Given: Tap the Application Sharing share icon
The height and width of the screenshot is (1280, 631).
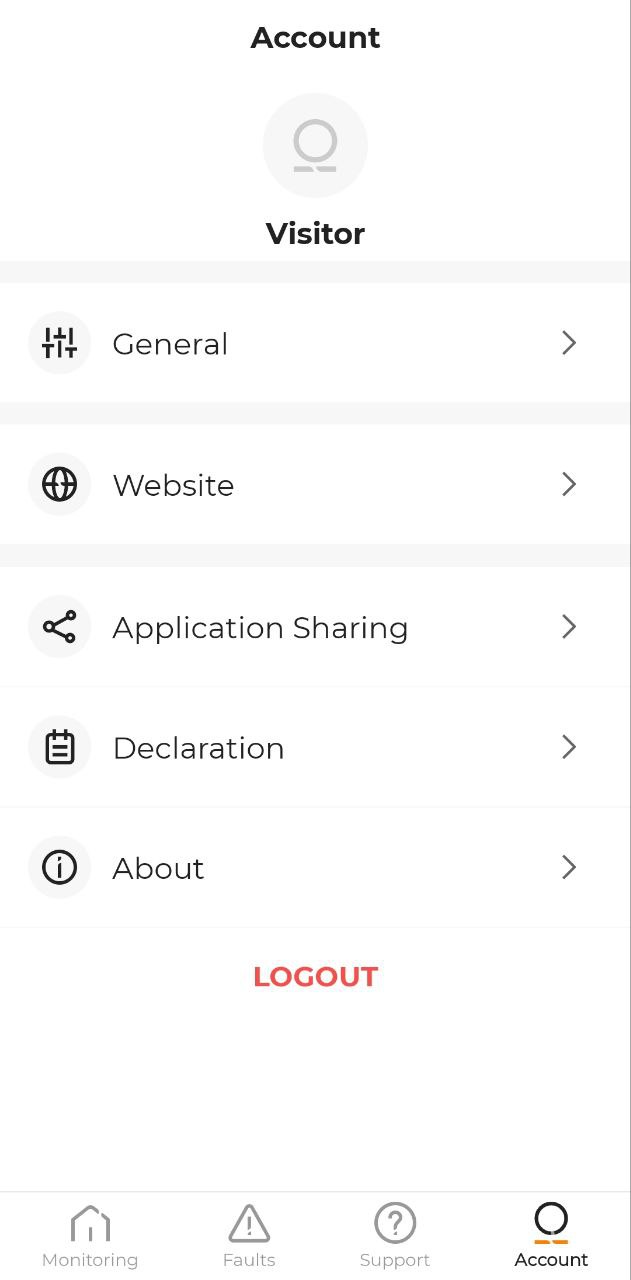Looking at the screenshot, I should (x=59, y=627).
